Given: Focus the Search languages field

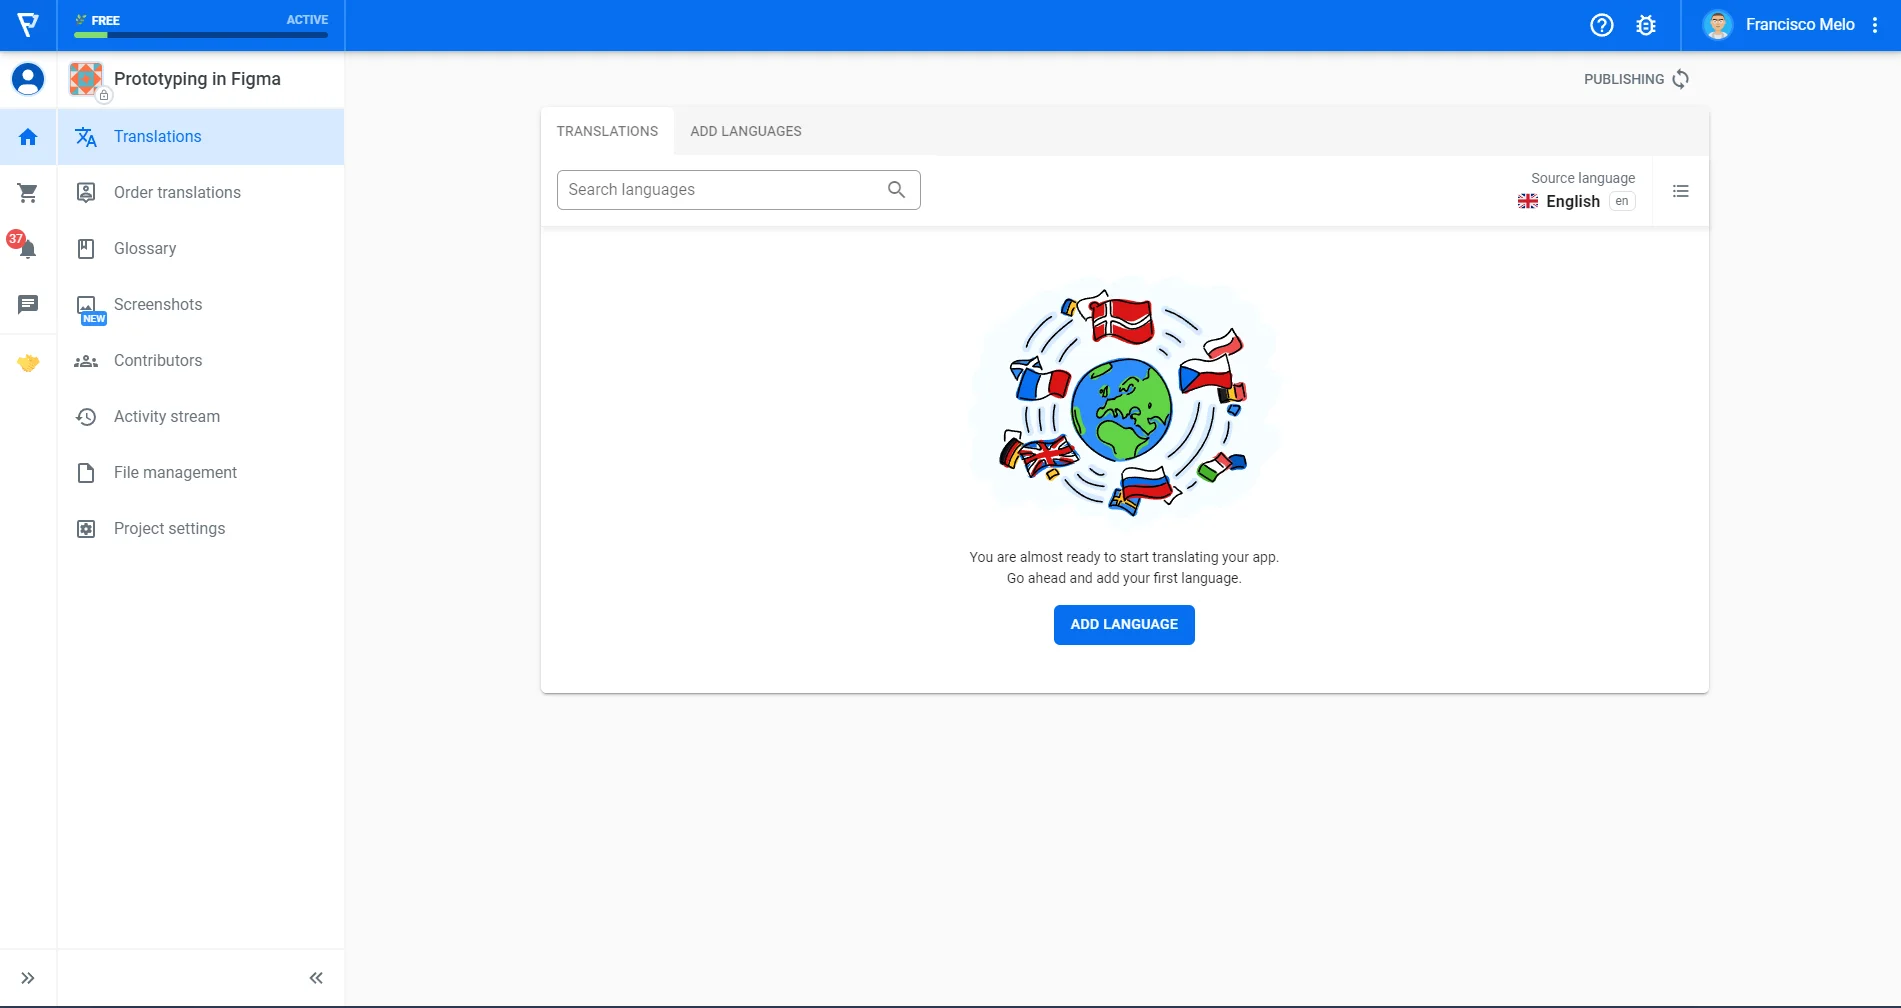Looking at the screenshot, I should [722, 190].
